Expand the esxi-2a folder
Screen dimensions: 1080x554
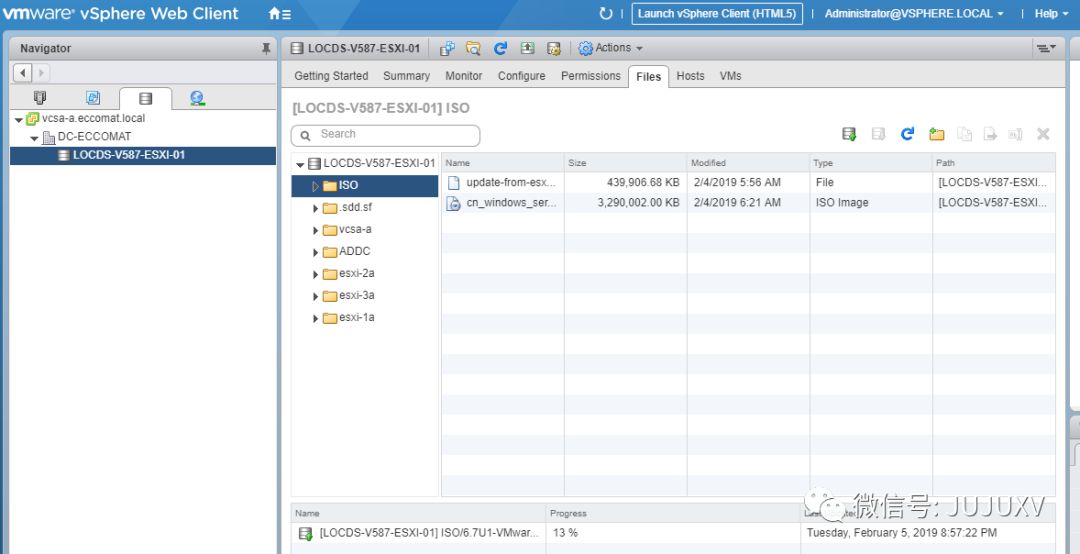[315, 274]
